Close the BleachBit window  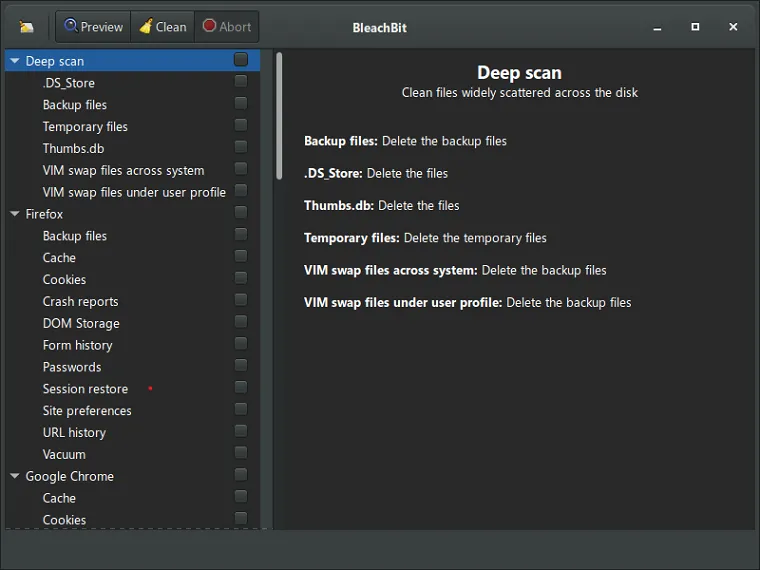[733, 27]
